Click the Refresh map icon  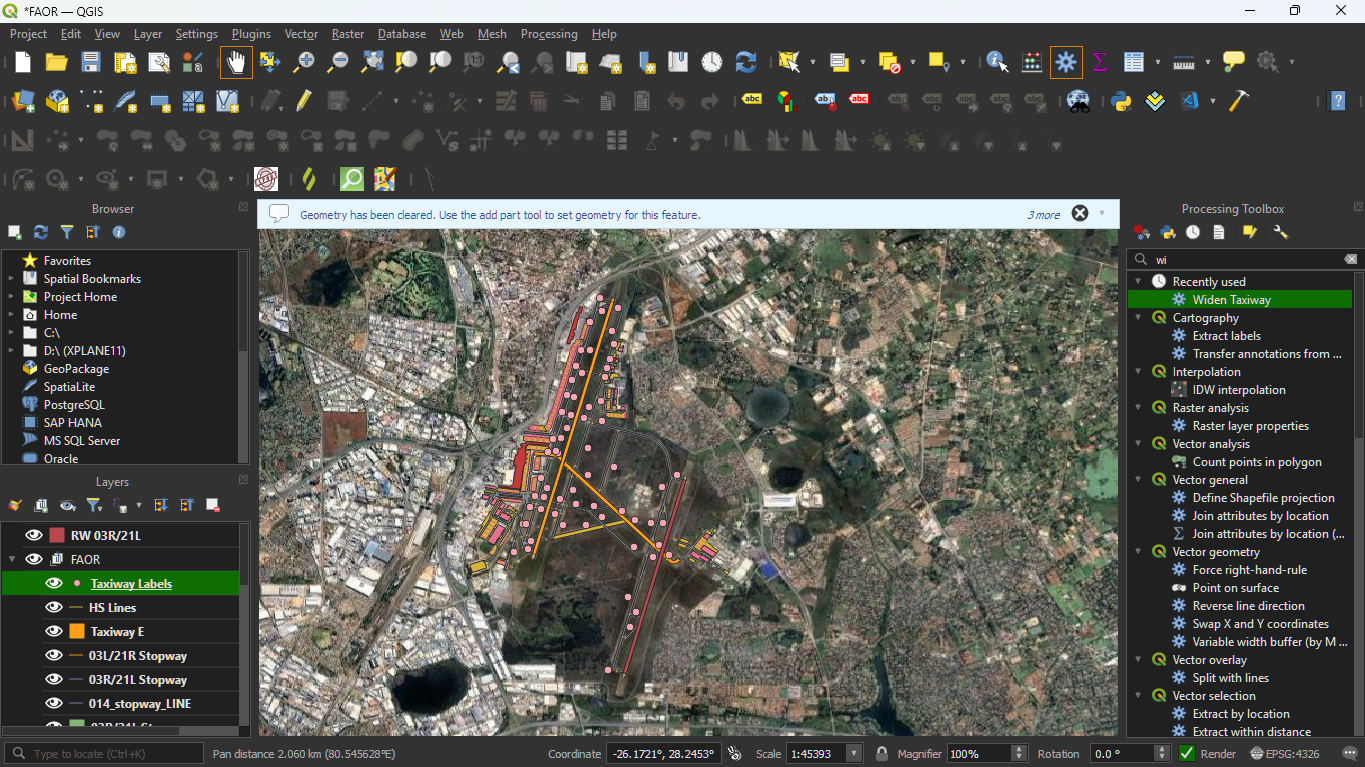tap(746, 62)
